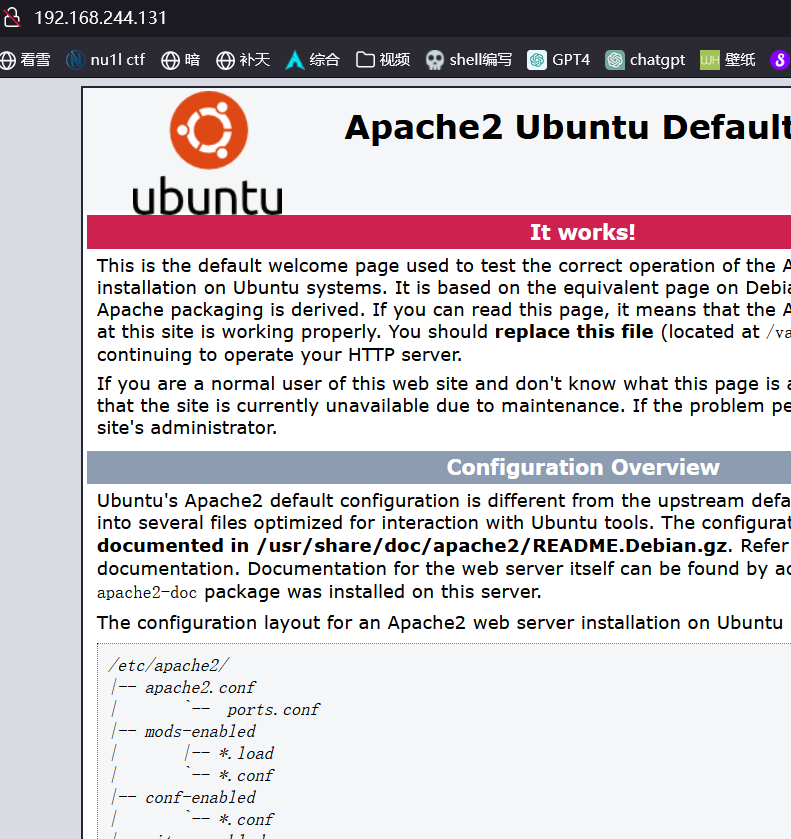The image size is (791, 839).
Task: Open the shell编写 skull bookmark
Action: pos(468,60)
